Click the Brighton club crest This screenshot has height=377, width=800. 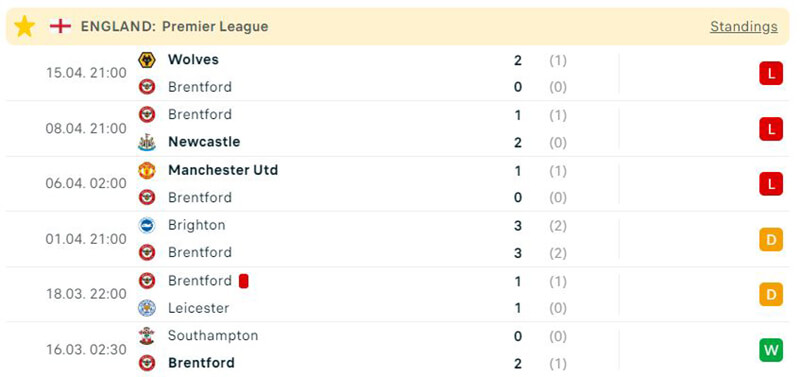(x=147, y=225)
